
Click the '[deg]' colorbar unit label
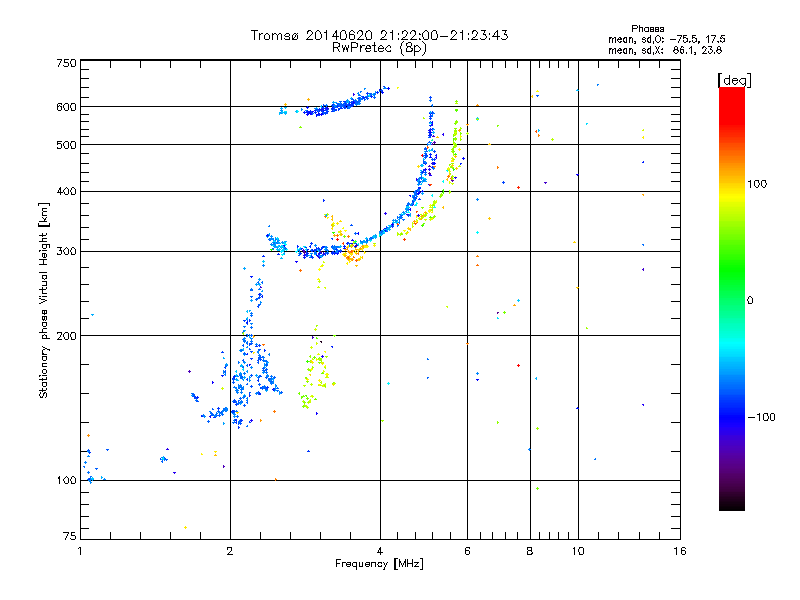pyautogui.click(x=734, y=80)
